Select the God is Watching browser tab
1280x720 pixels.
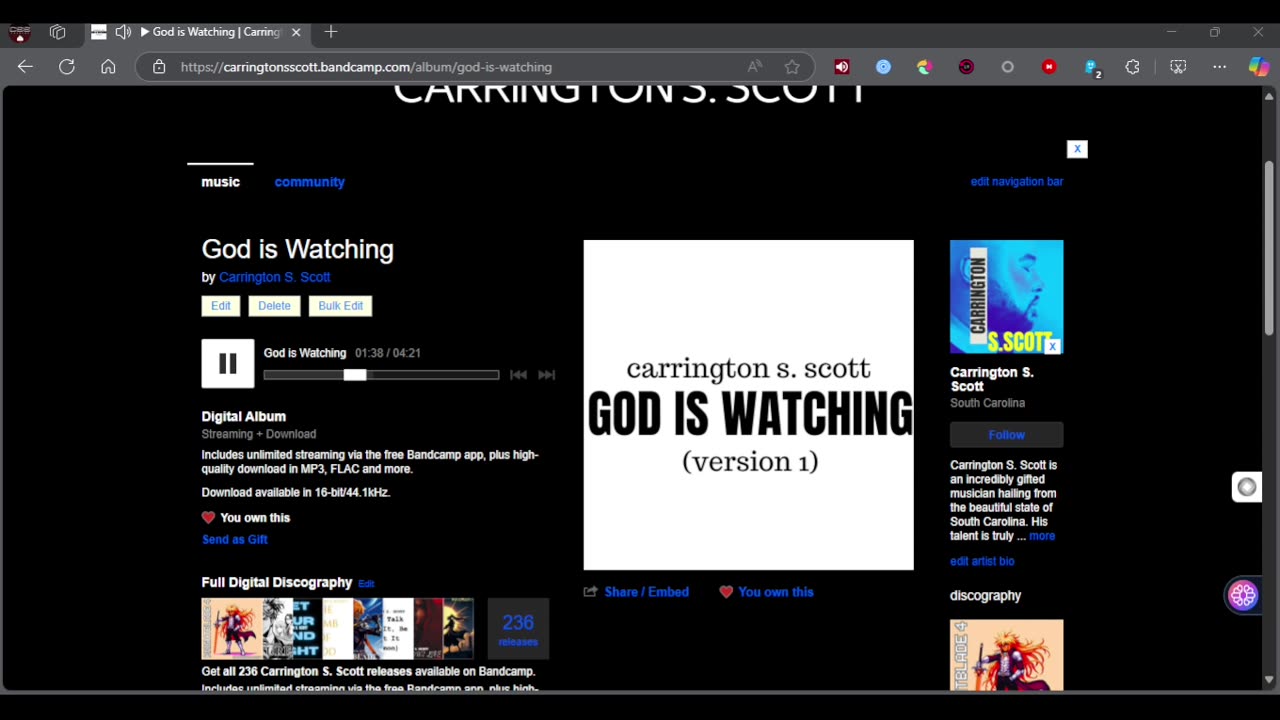click(x=197, y=32)
